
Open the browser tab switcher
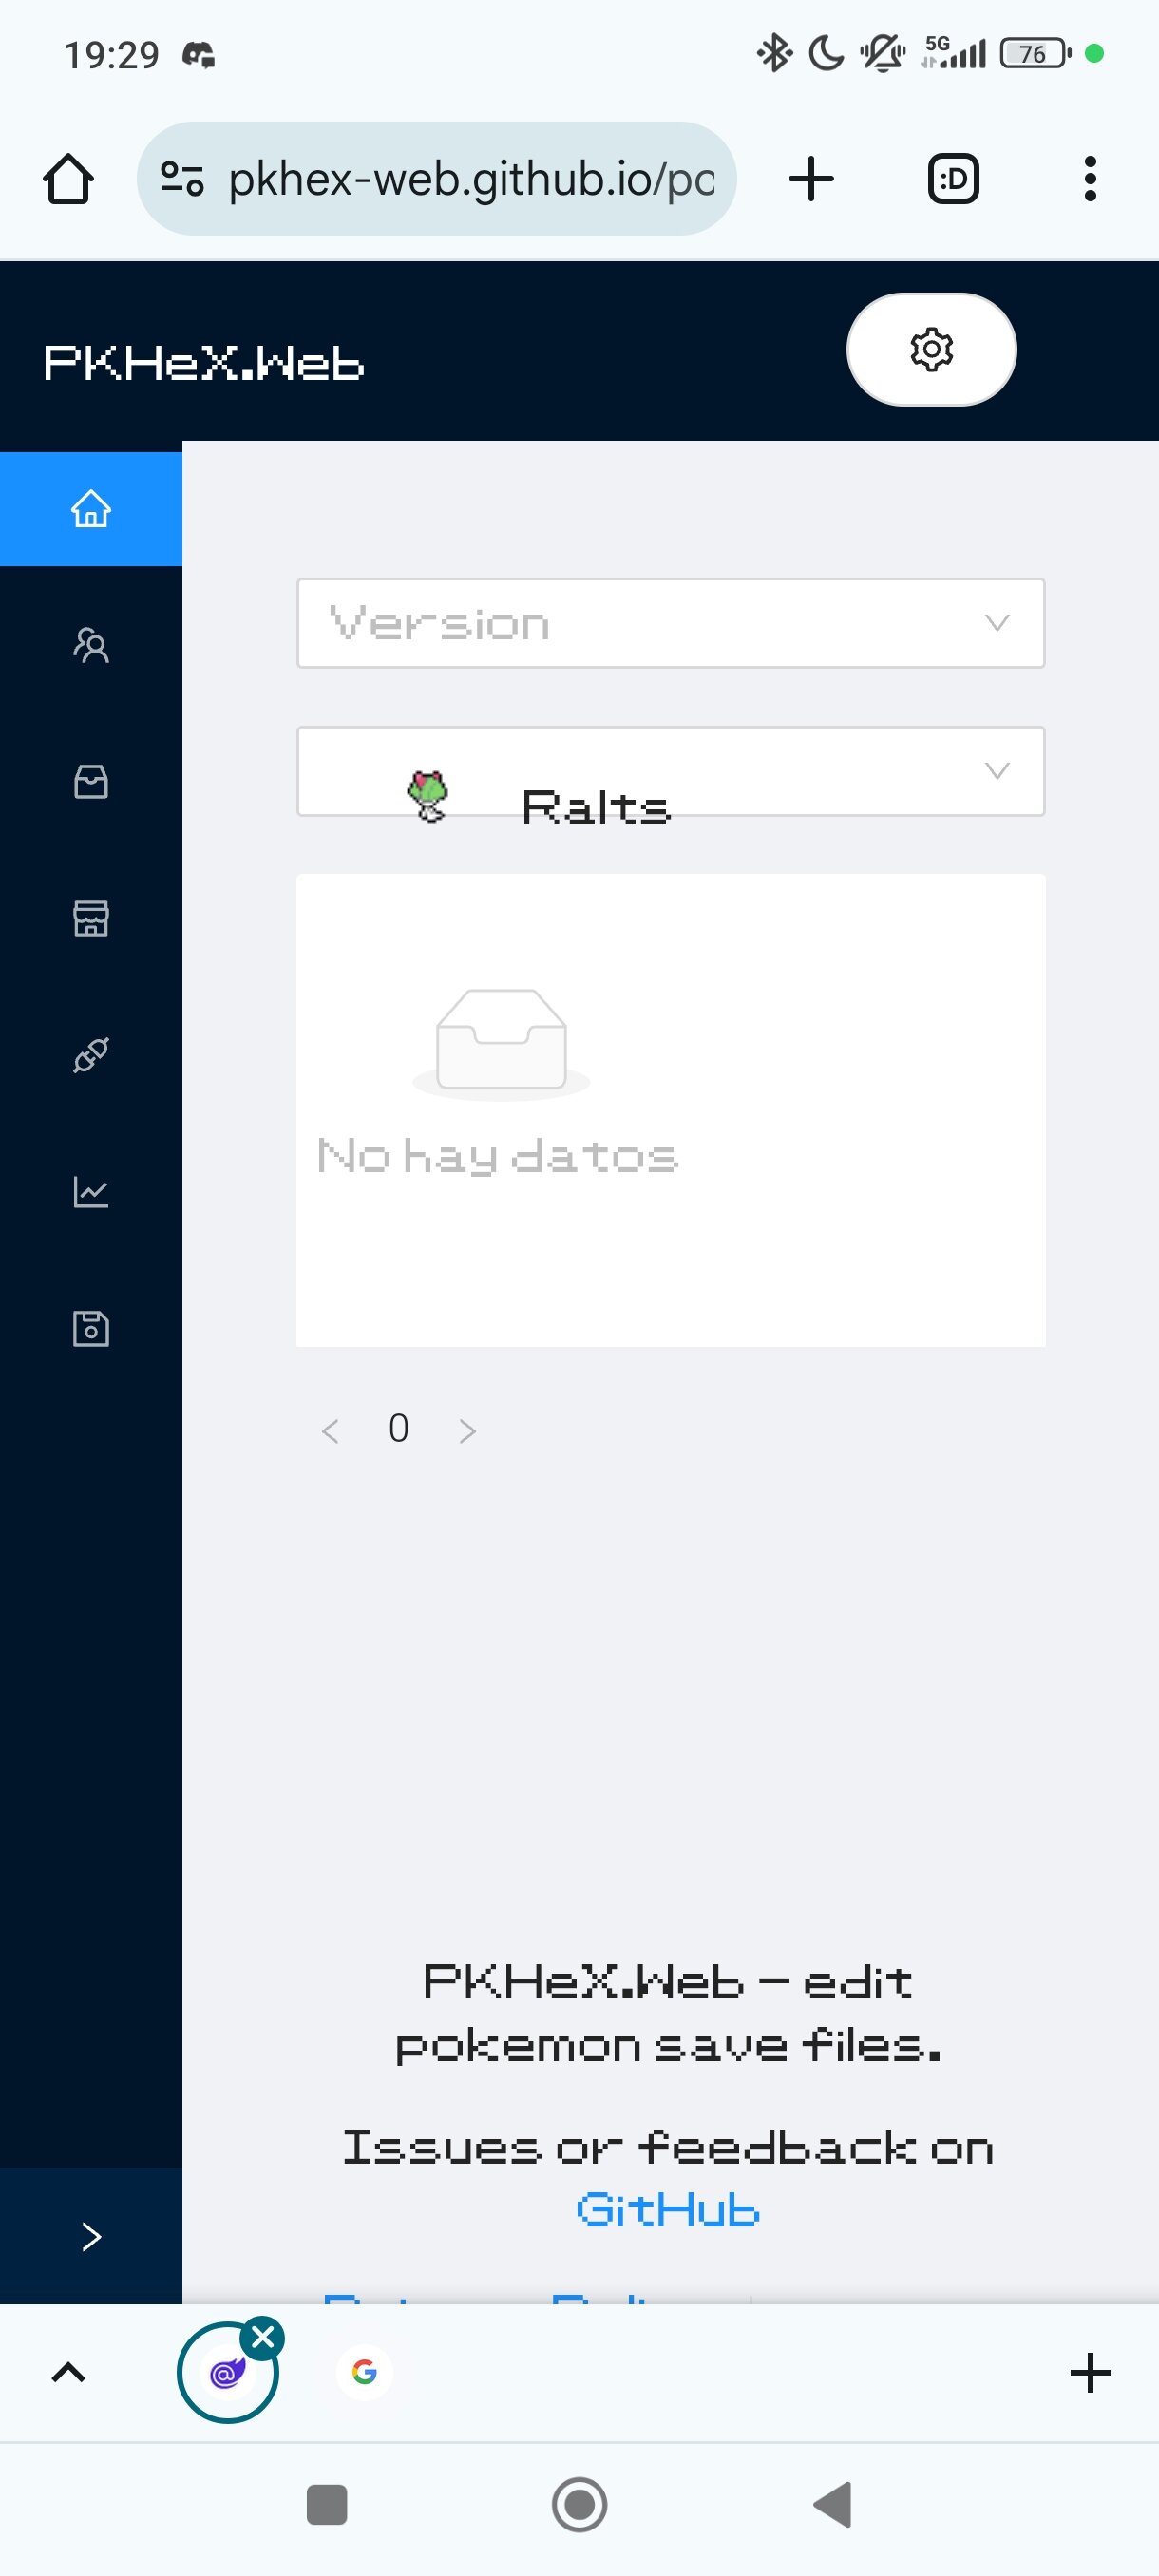pyautogui.click(x=952, y=180)
